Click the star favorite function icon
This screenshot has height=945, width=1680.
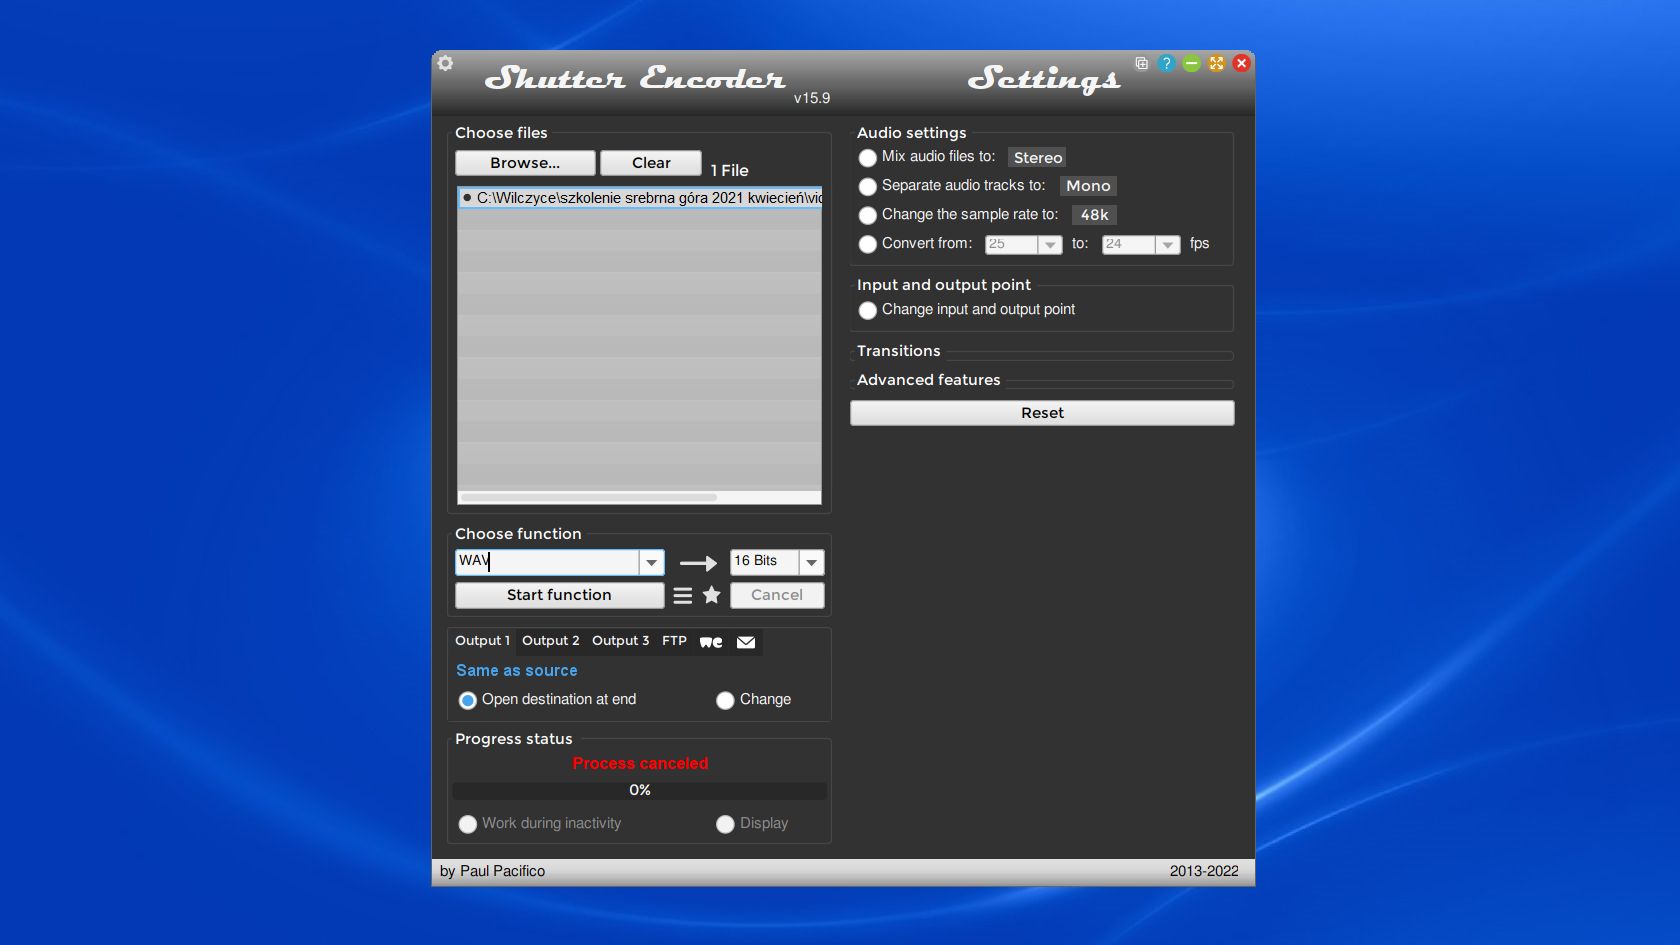[712, 595]
